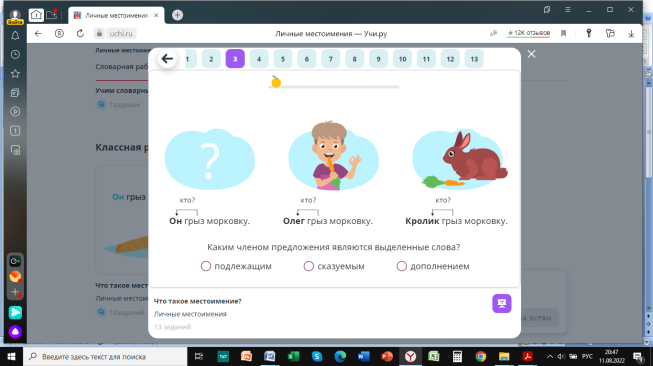Click the orange progress marker on the slider
Viewport: 653px width, 366px height.
pos(276,82)
